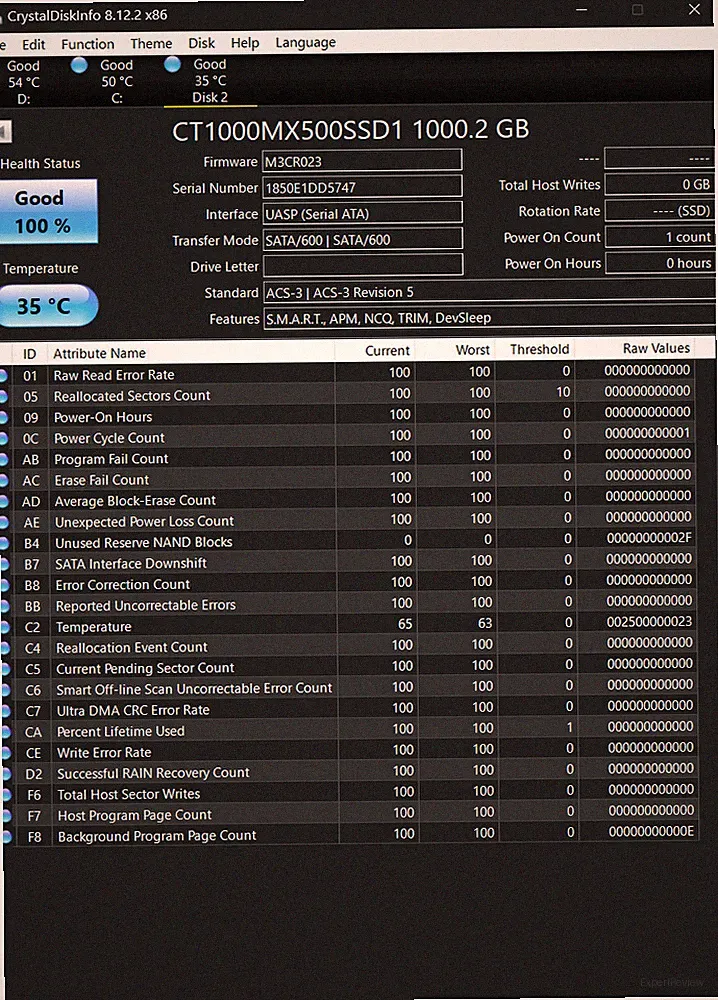This screenshot has height=1000, width=718.
Task: Click the Interface field UASP (Serial ATA)
Action: 362,213
